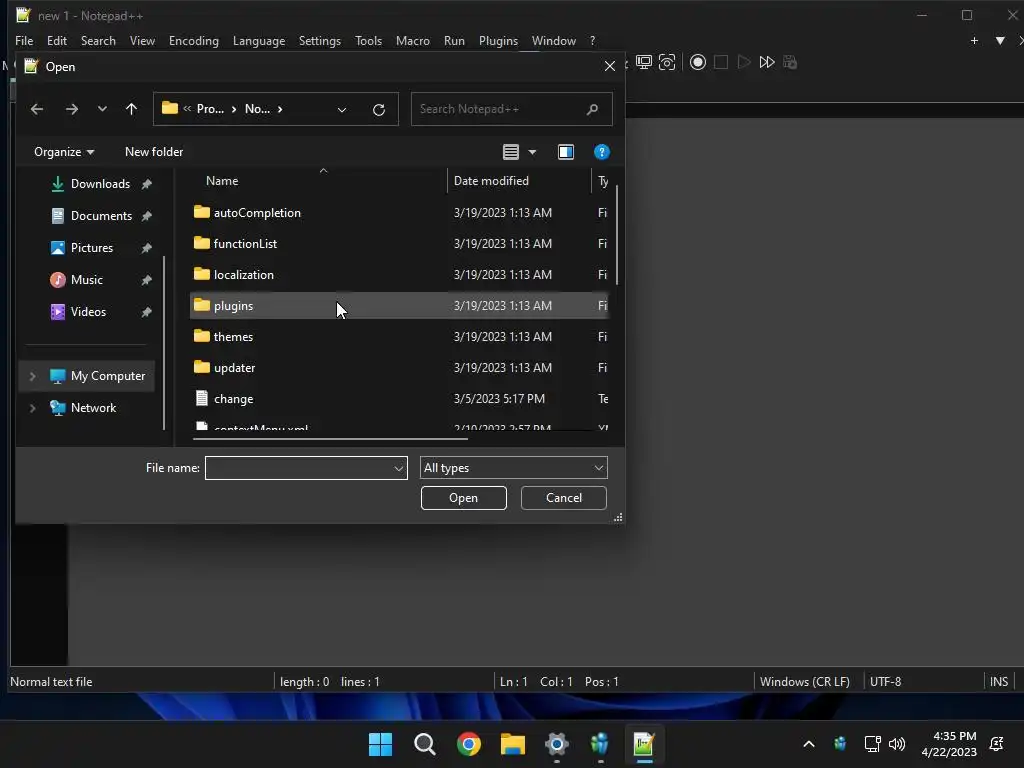
Task: Open view options dropdown arrow
Action: [x=532, y=152]
